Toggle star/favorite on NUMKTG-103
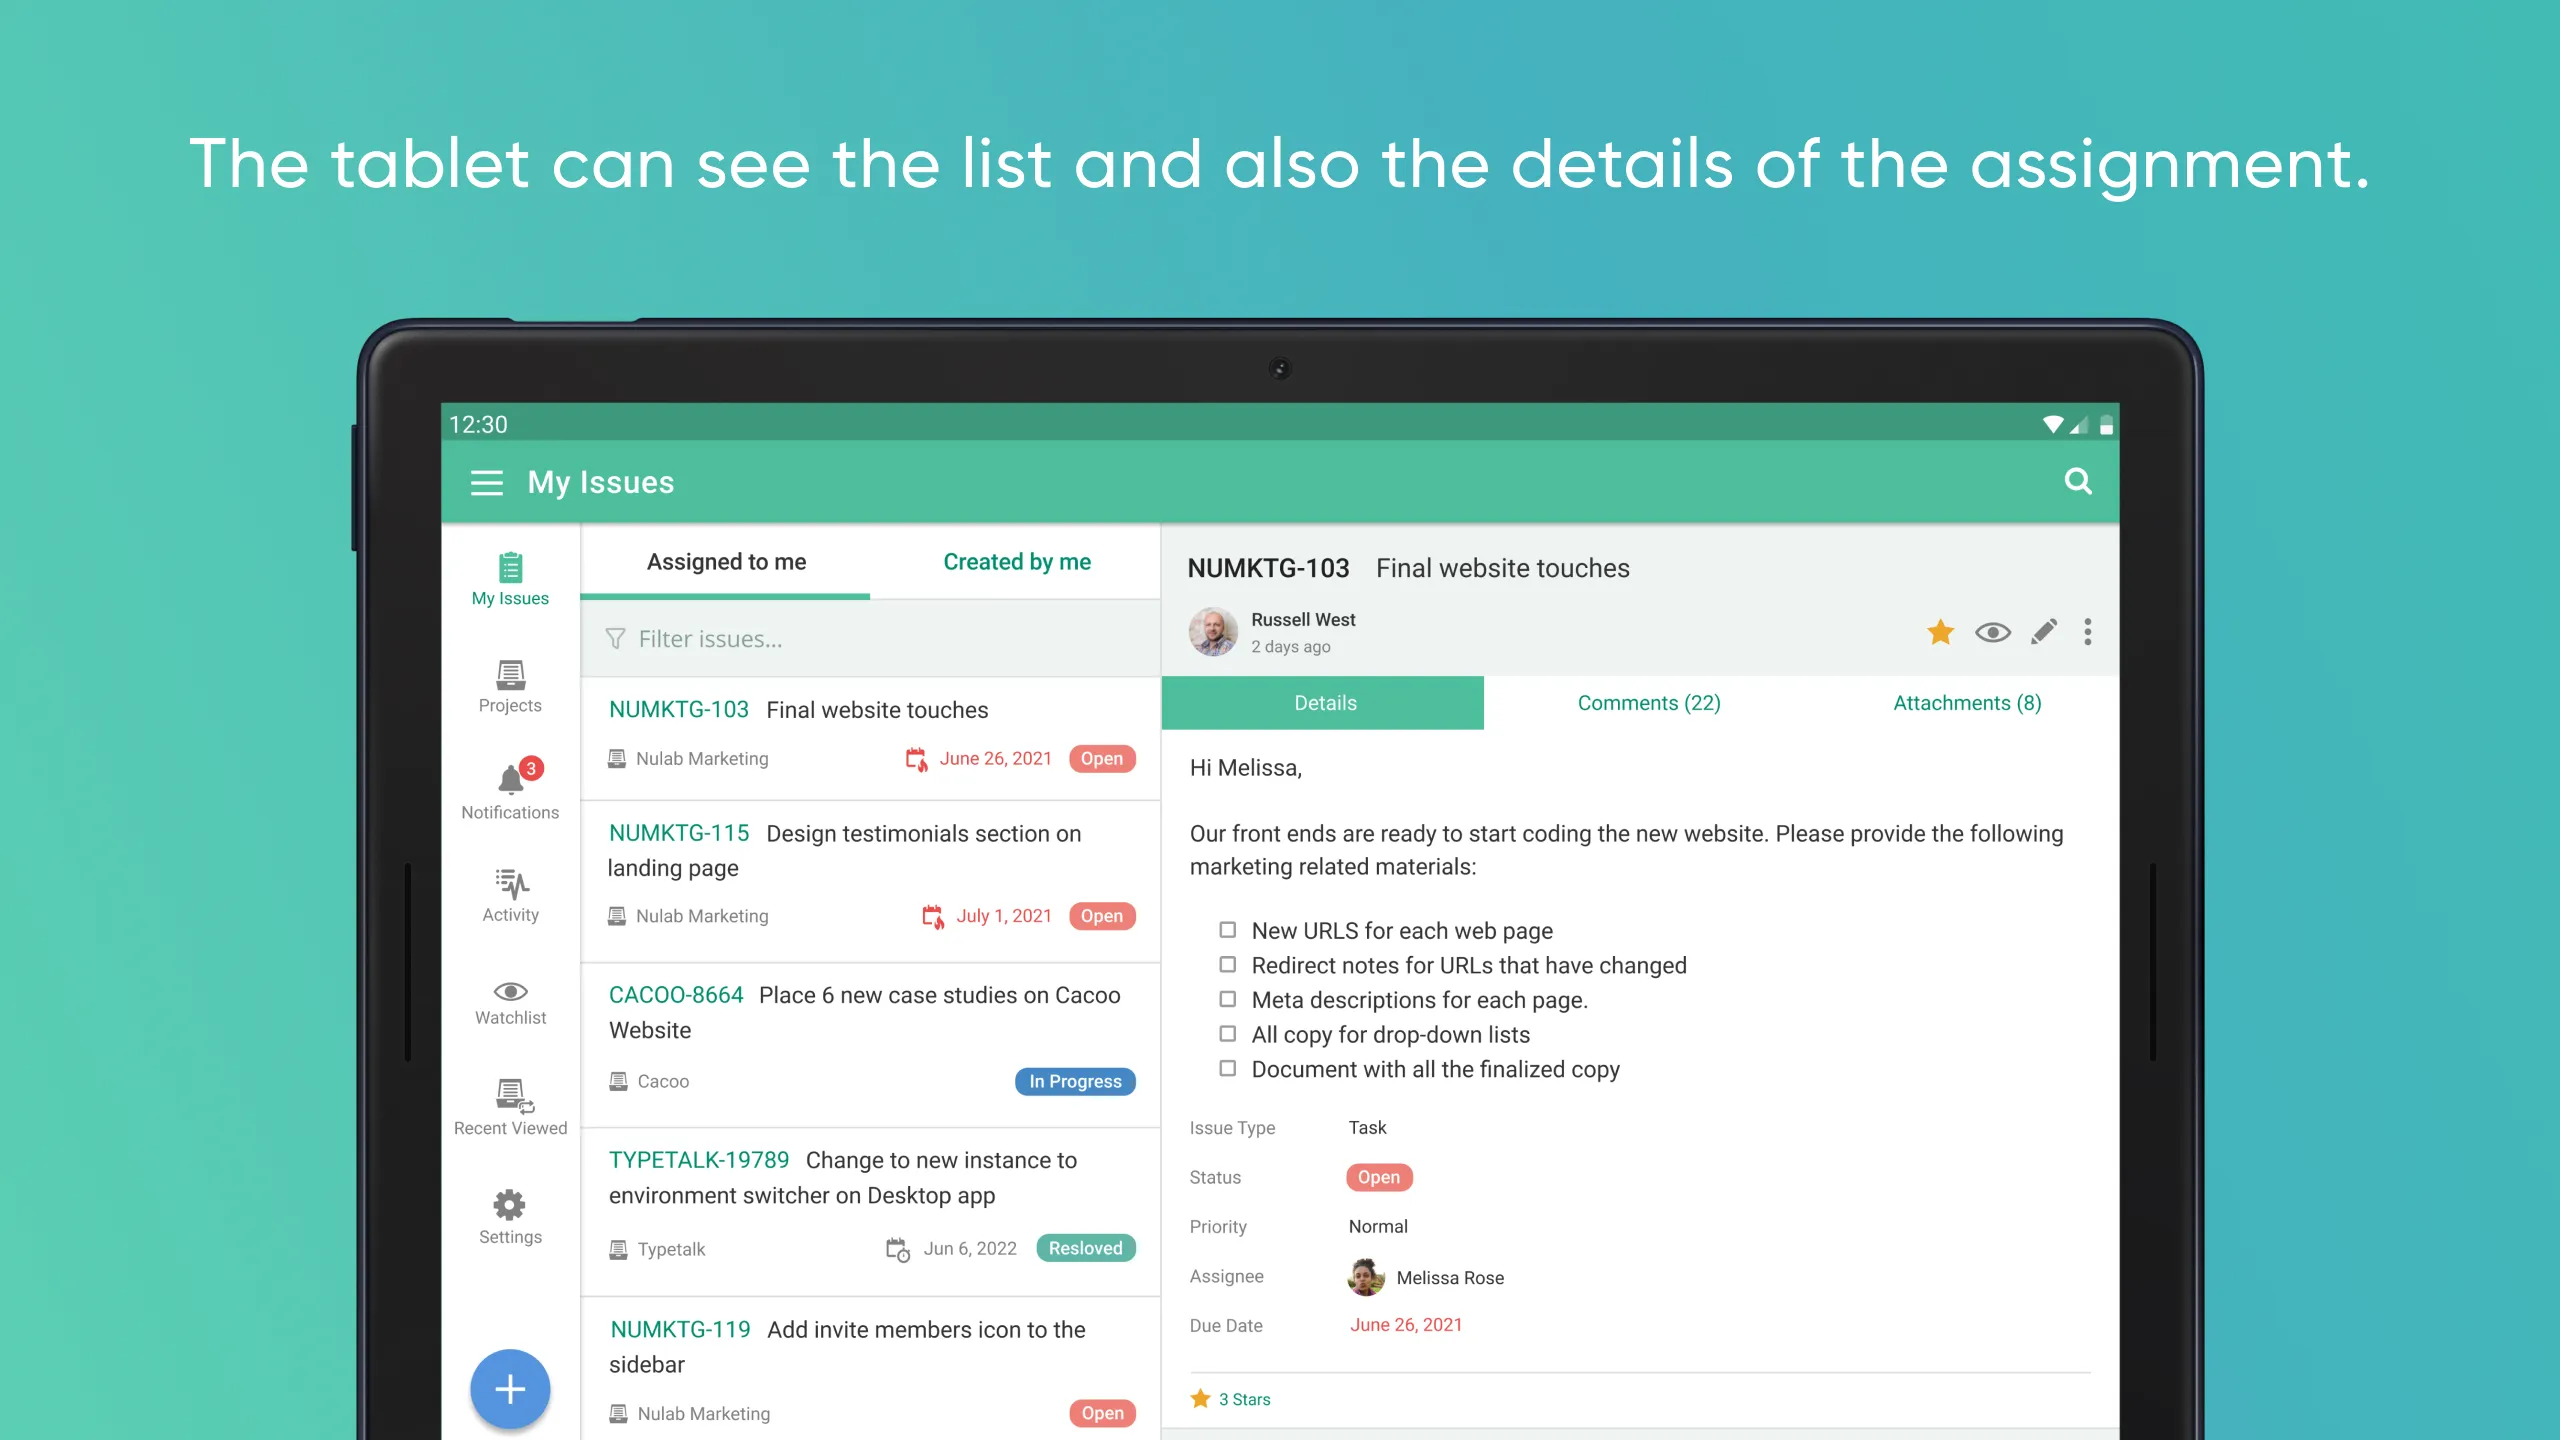The image size is (2560, 1440). tap(1939, 633)
